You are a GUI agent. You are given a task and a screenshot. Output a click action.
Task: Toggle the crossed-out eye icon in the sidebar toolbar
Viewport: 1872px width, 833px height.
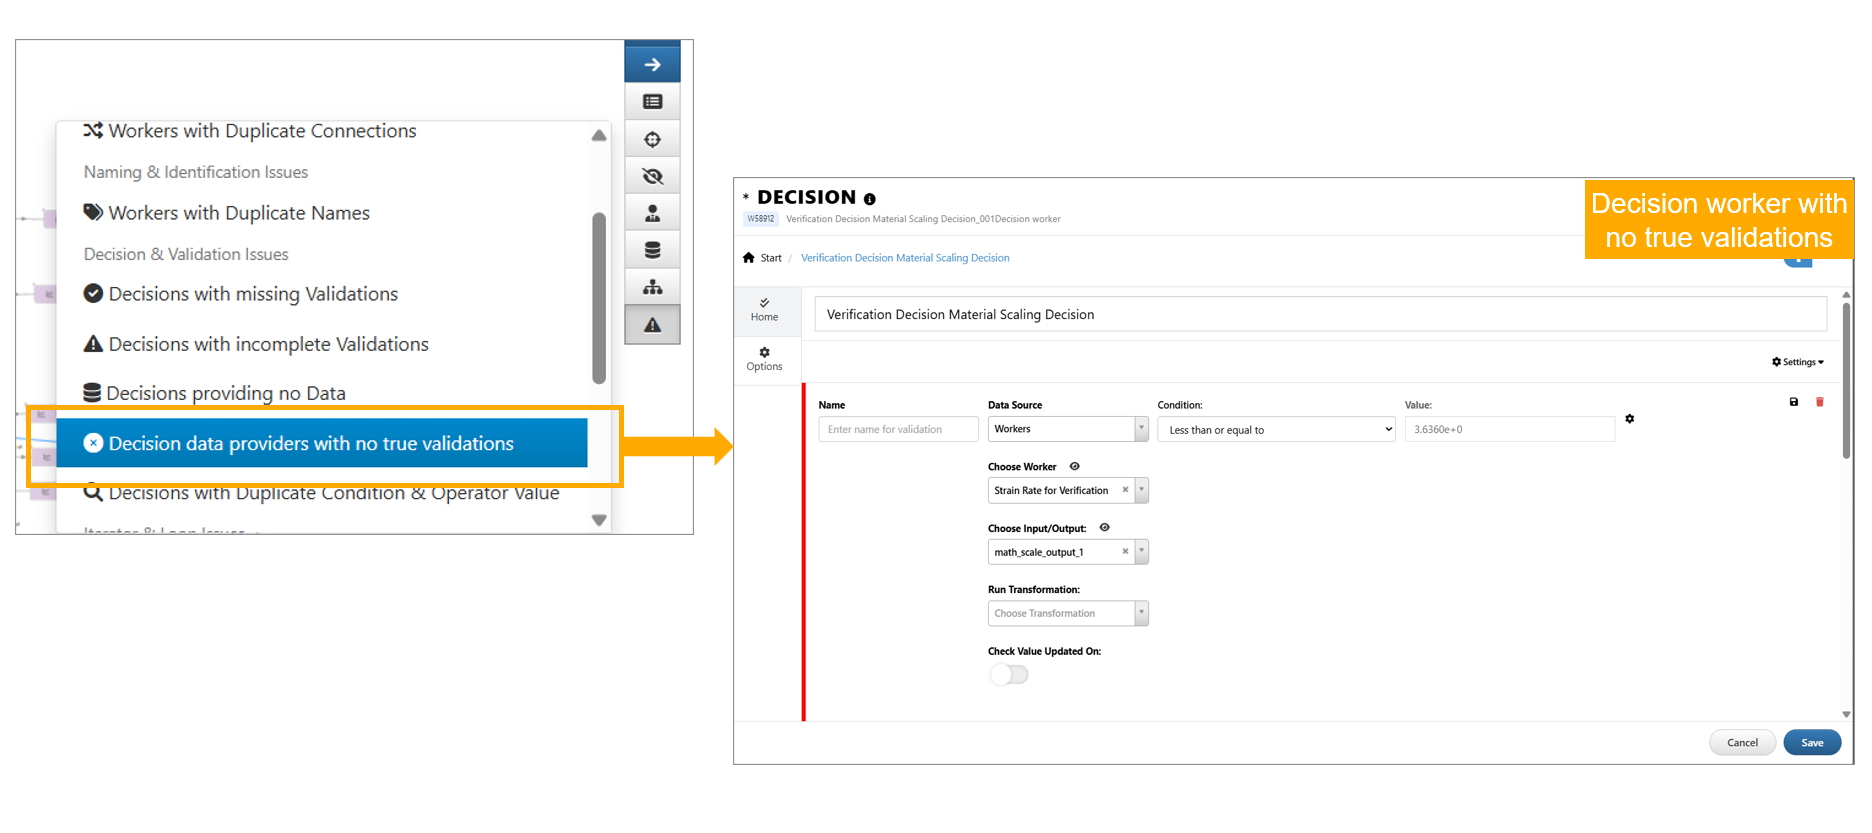coord(652,177)
